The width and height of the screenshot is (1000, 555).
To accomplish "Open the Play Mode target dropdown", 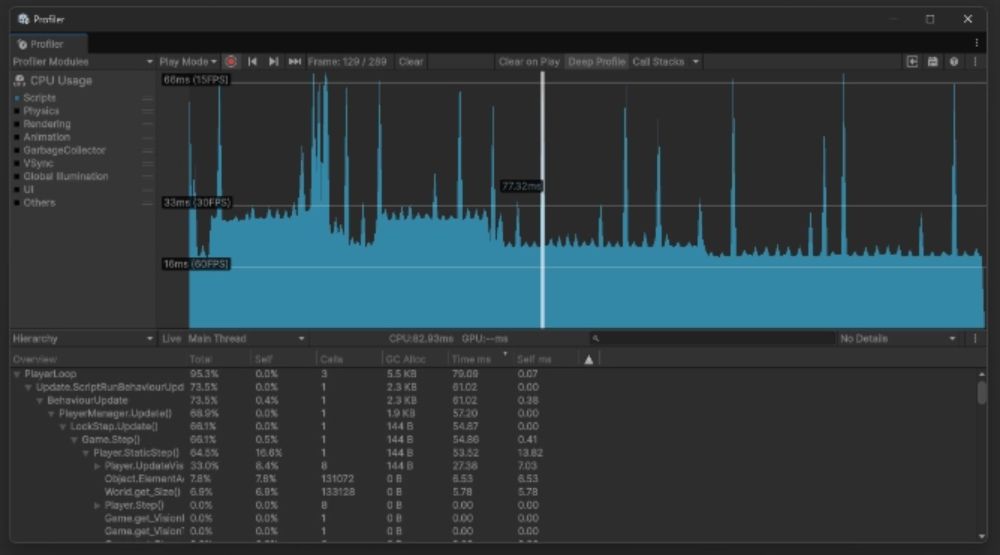I will click(188, 62).
